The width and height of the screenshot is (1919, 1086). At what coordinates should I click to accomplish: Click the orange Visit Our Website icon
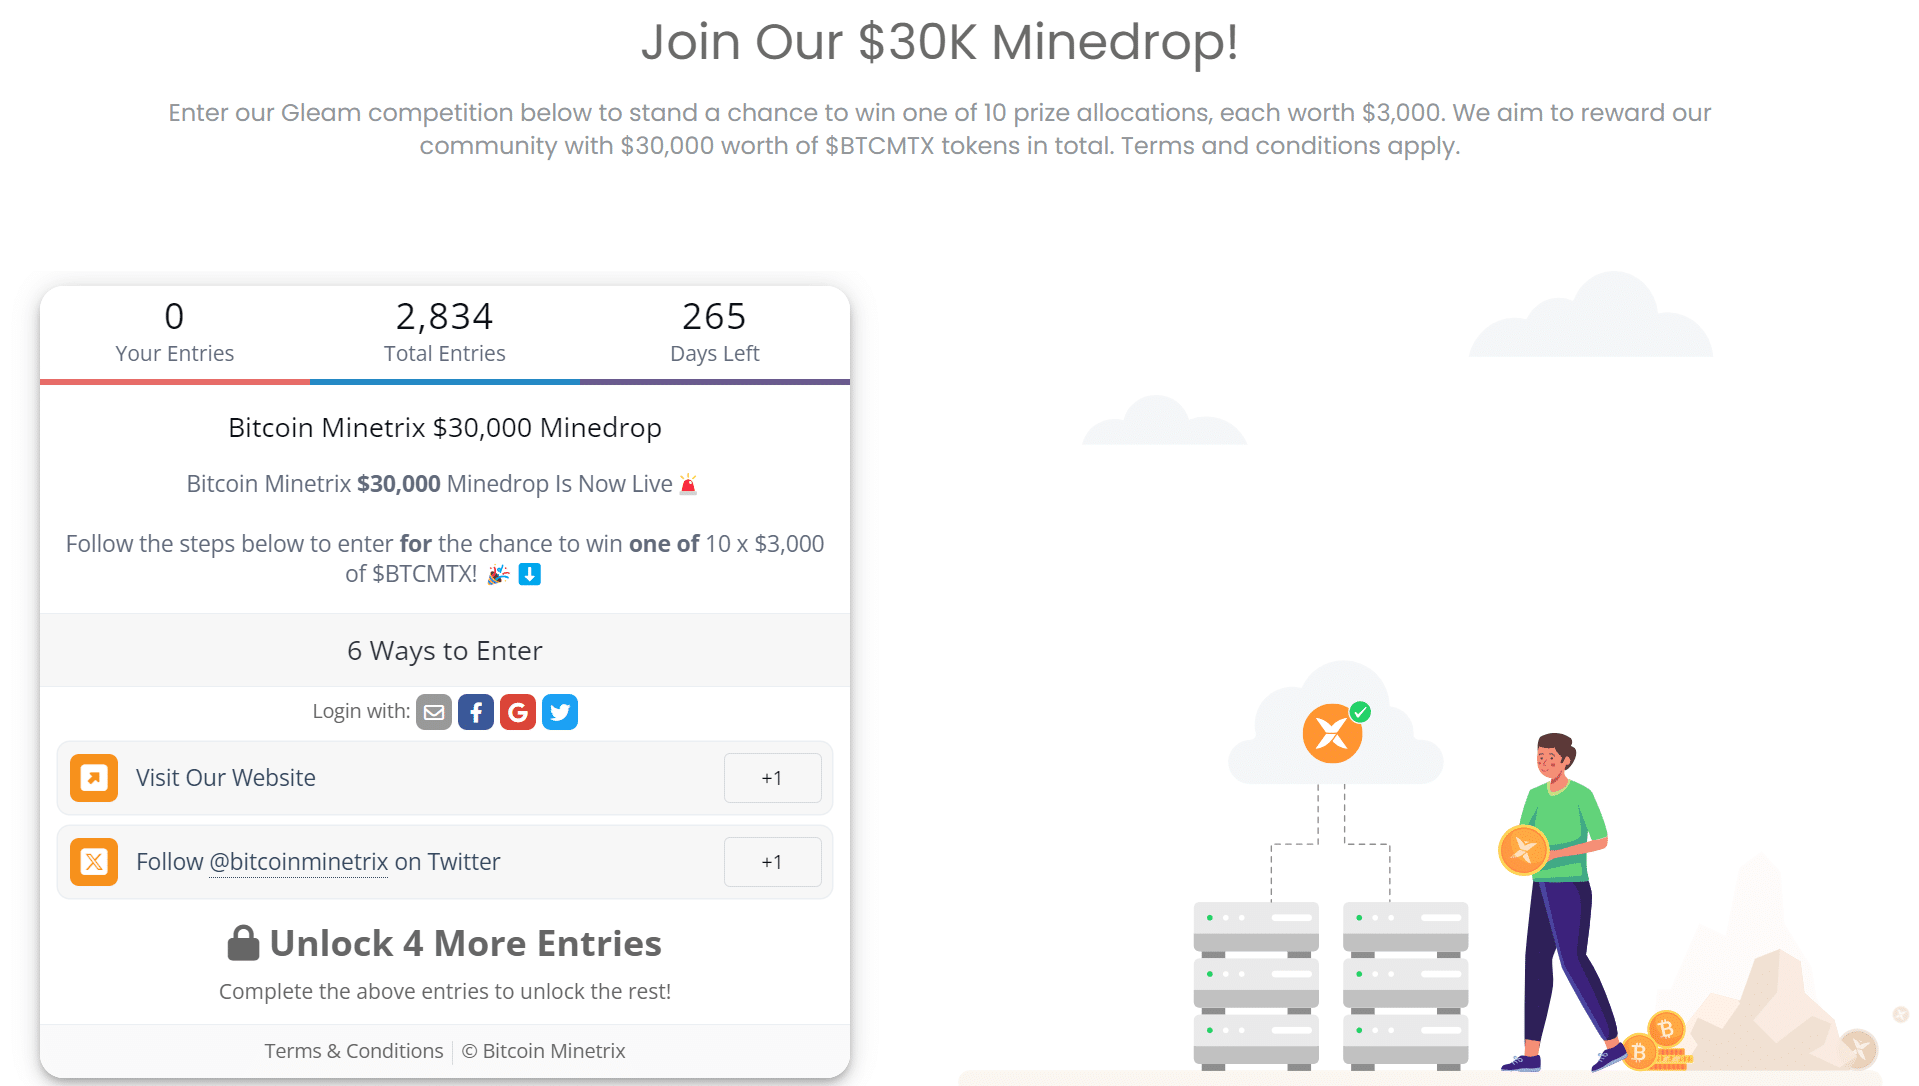[93, 777]
